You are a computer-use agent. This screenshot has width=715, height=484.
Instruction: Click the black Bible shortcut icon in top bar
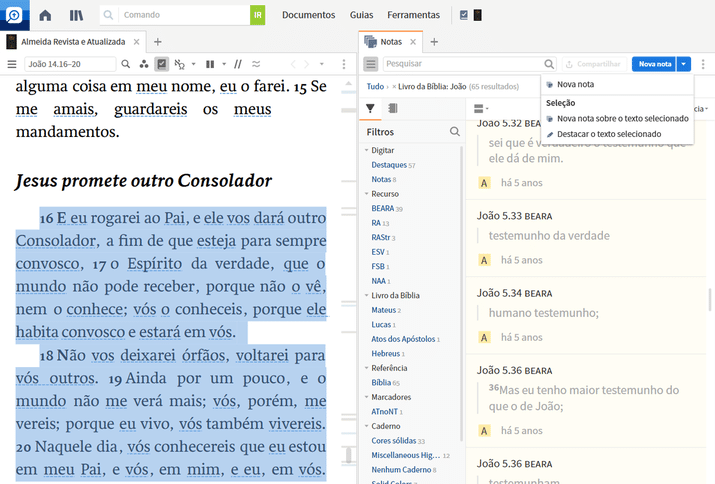click(477, 15)
